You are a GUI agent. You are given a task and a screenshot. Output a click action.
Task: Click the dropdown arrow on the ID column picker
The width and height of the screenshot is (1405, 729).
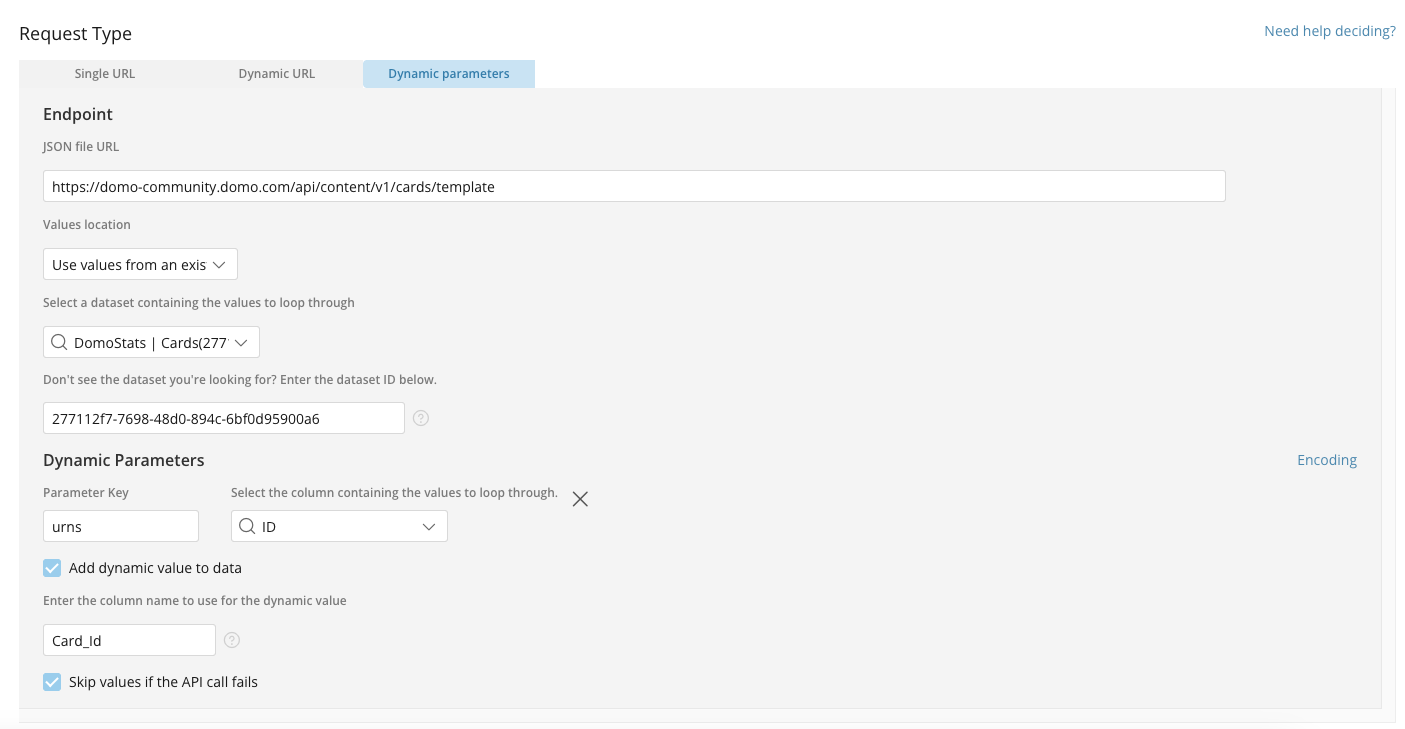(x=429, y=526)
